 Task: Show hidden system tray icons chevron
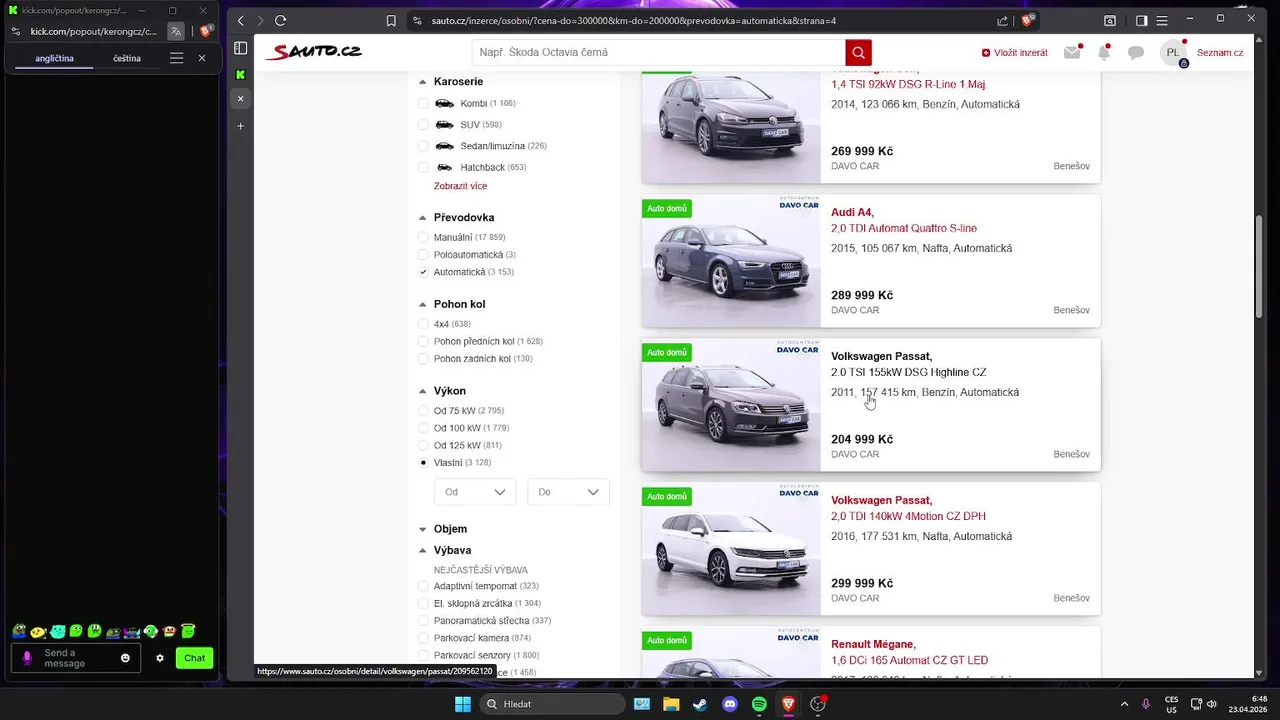click(1124, 704)
